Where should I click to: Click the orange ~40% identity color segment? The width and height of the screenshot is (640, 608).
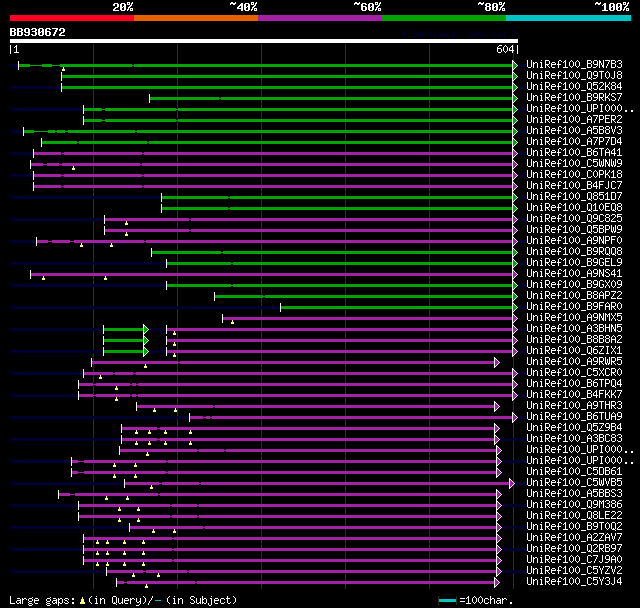pos(196,18)
